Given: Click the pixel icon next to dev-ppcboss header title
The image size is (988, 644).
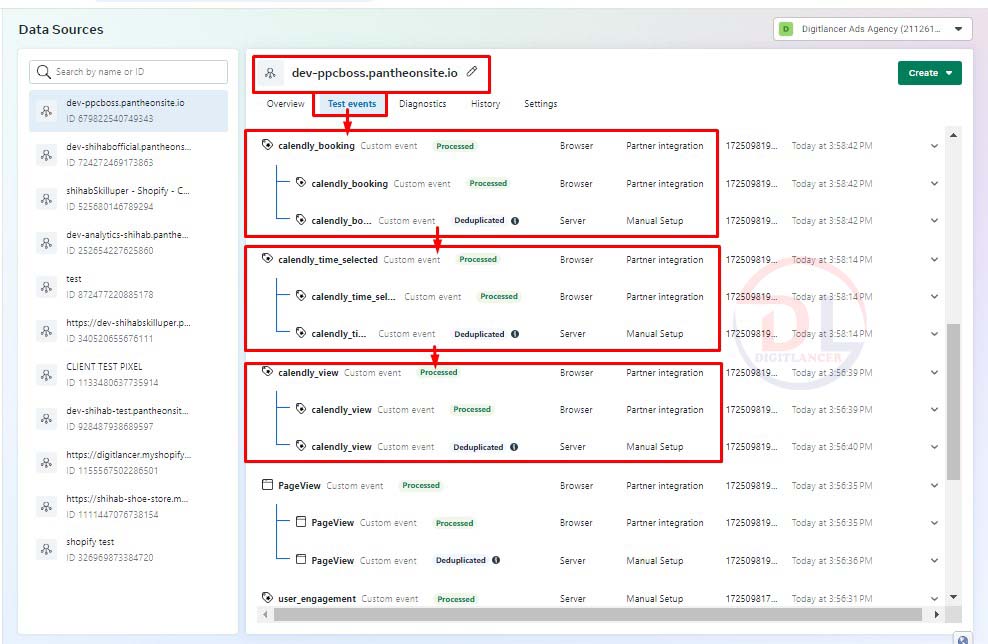Looking at the screenshot, I should (270, 73).
